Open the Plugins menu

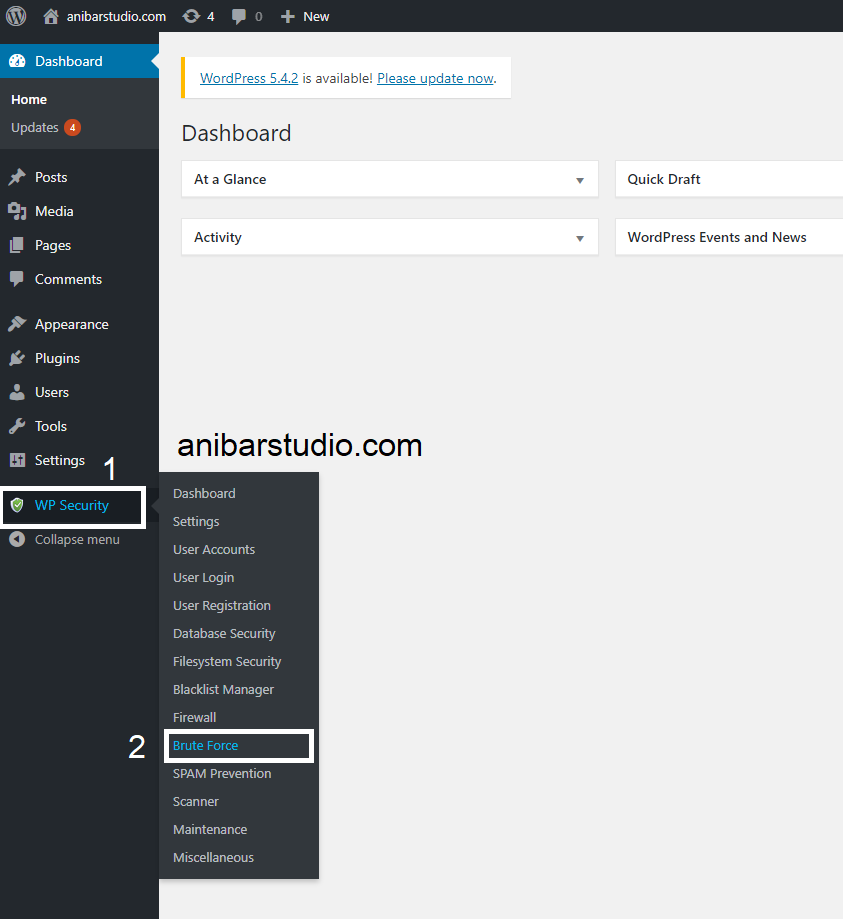pos(57,358)
